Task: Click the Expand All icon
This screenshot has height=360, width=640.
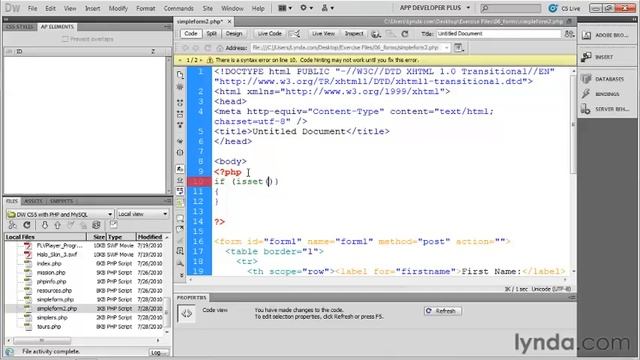Action: coord(180,125)
